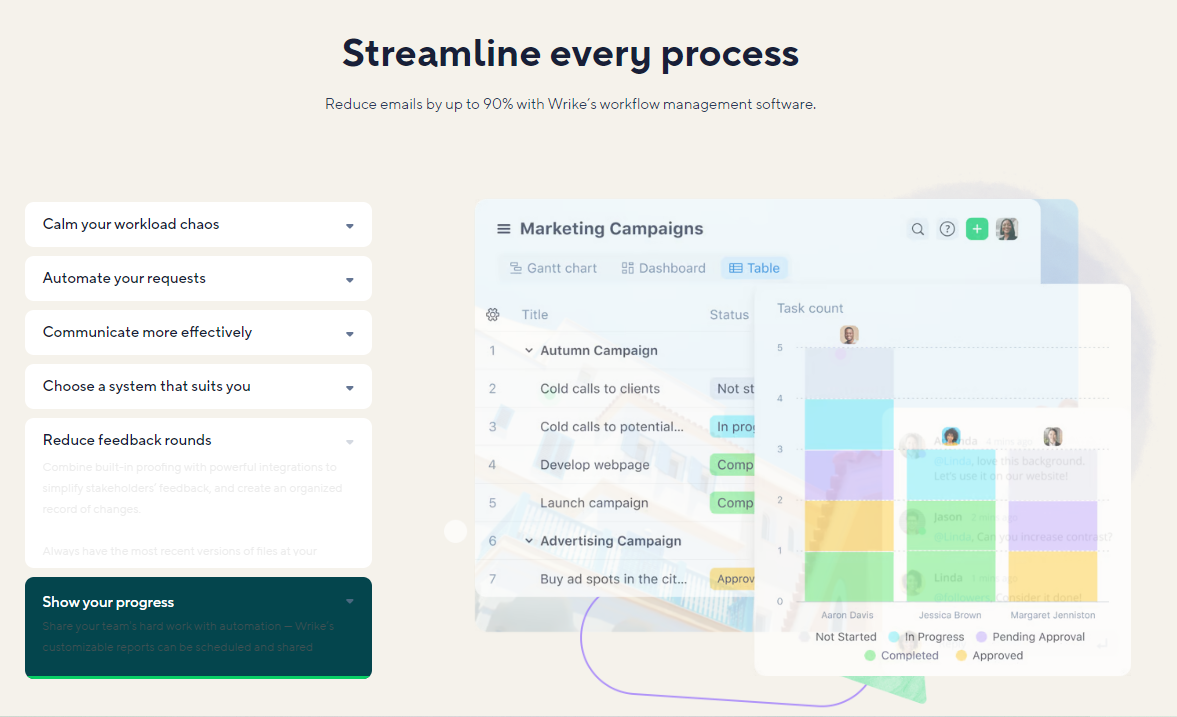Open the help question mark icon
This screenshot has width=1177, height=717.
947,229
